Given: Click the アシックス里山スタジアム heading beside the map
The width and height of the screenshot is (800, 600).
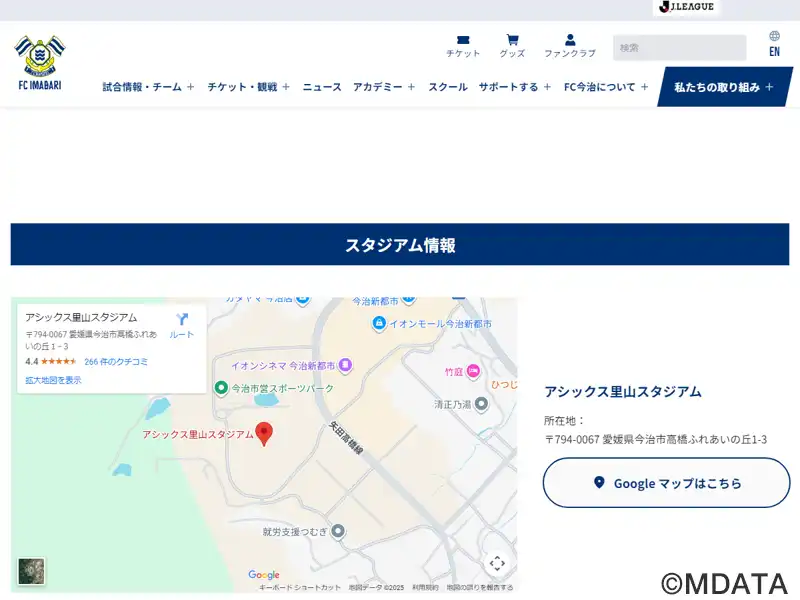Looking at the screenshot, I should [623, 392].
